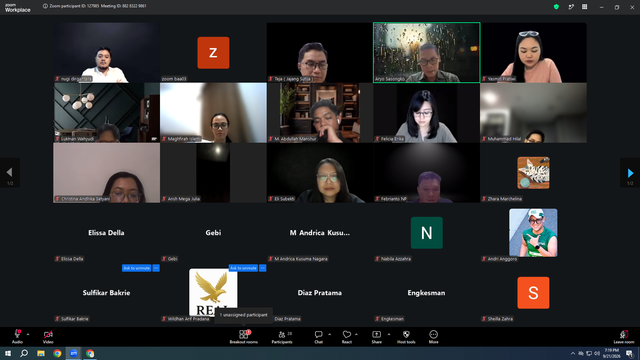Open more options for Sulfikar Bakrie tile
The image size is (640, 360).
click(x=156, y=268)
